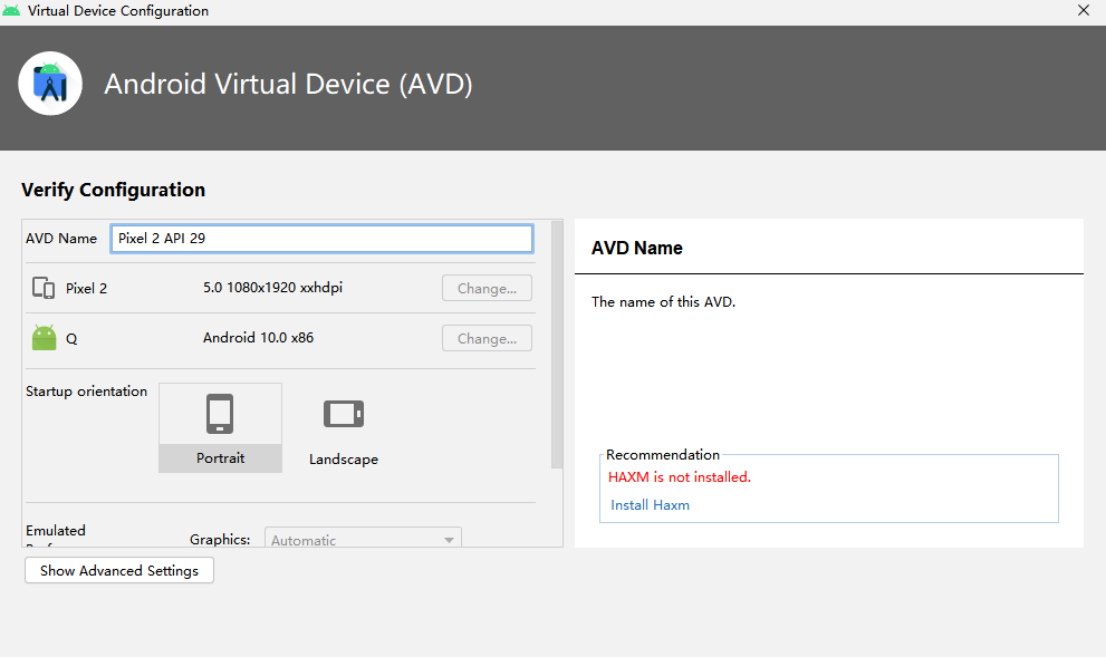Change the Pixel 2 device definition
The image size is (1106, 658).
(487, 288)
